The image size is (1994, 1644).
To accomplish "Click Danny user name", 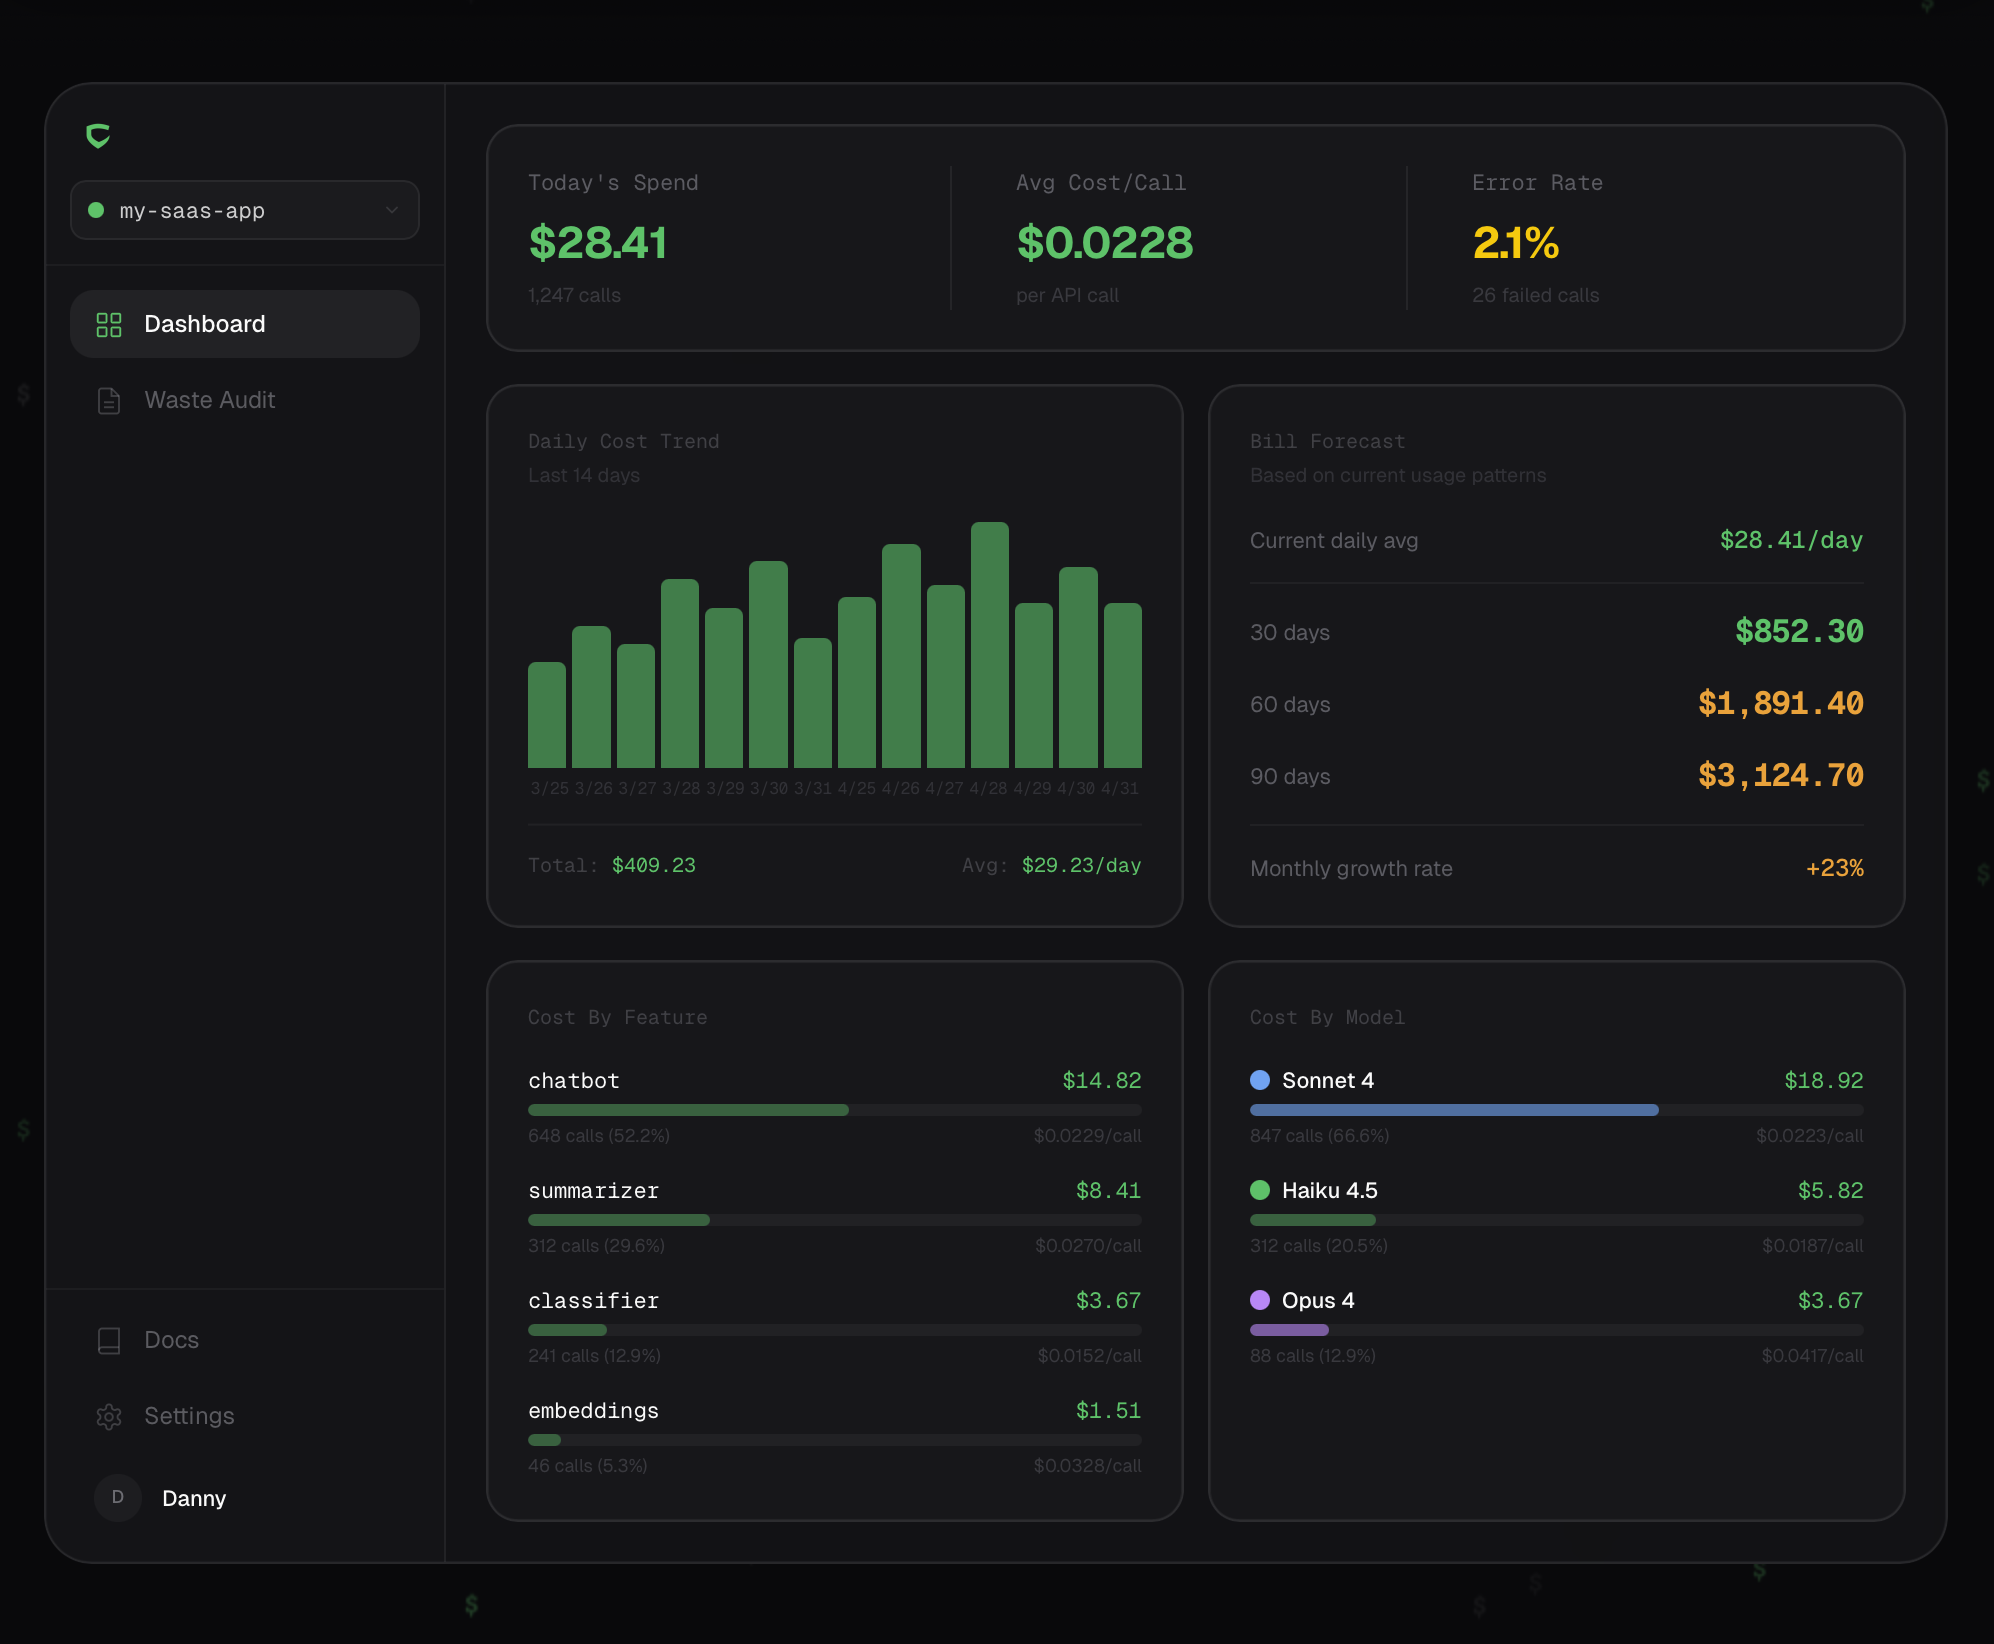I will pos(194,1498).
